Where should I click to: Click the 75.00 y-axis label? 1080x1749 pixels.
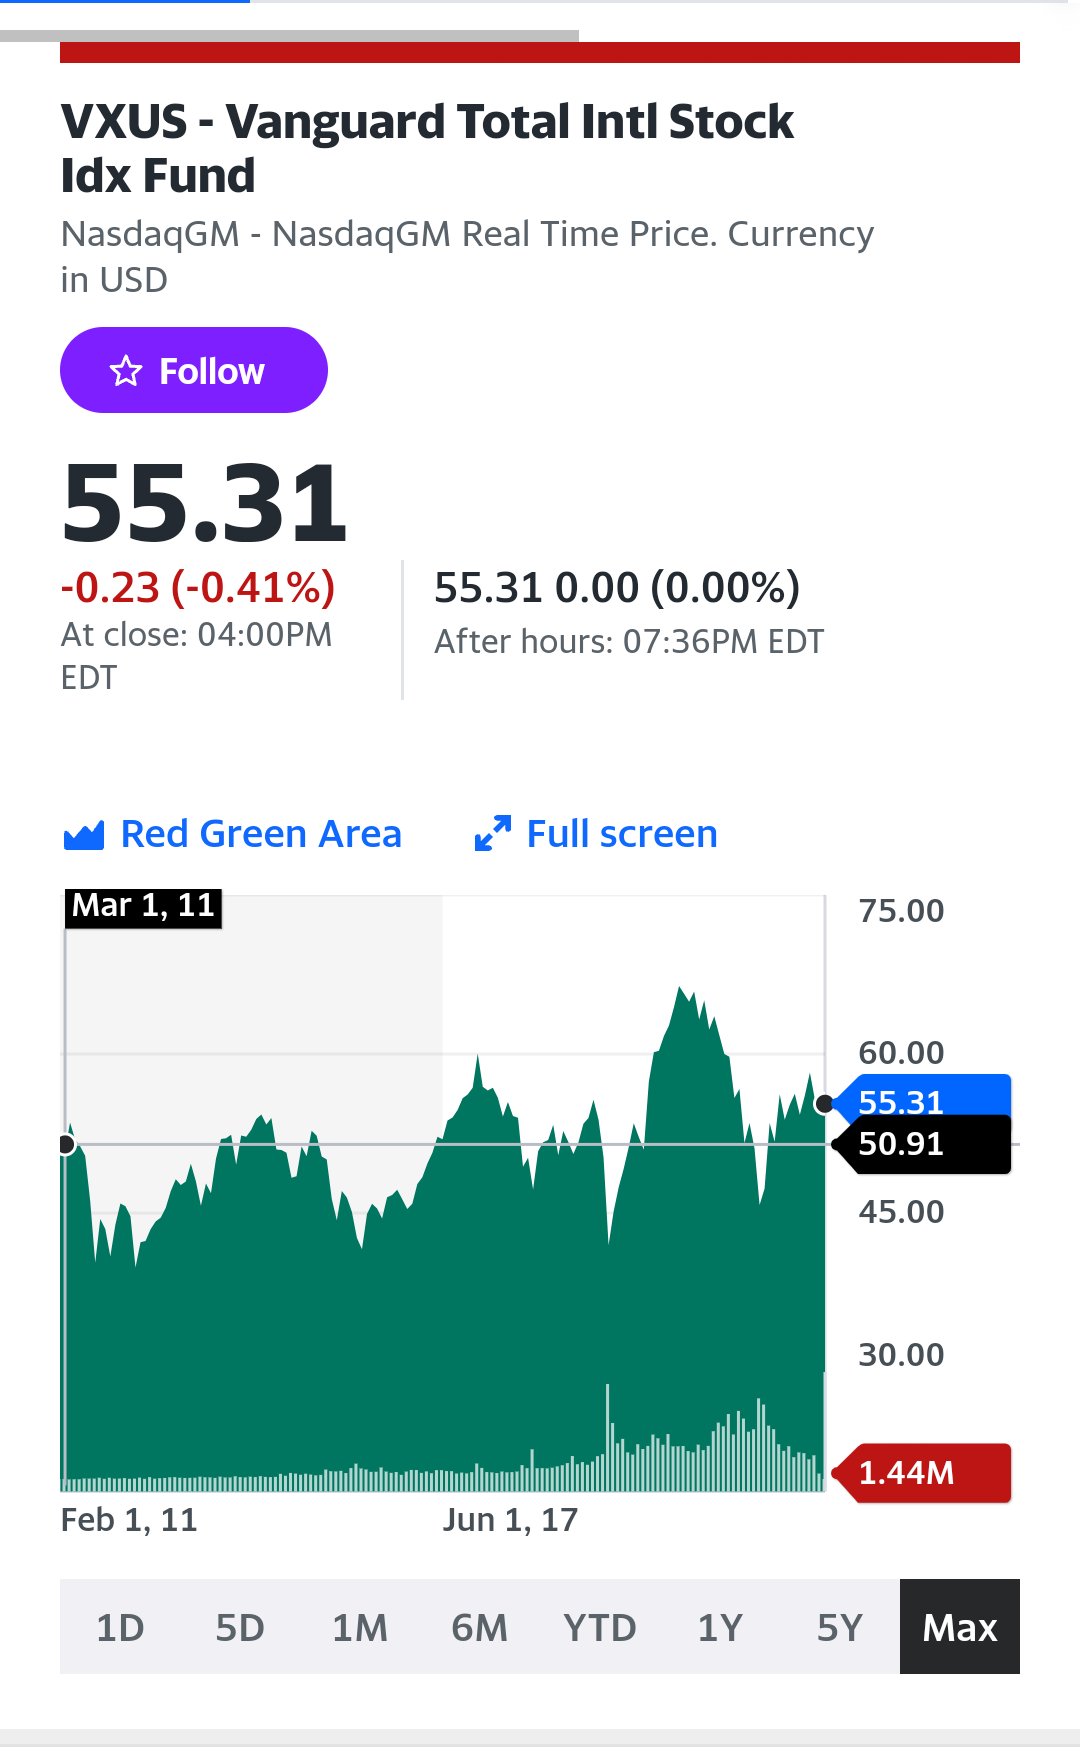[x=901, y=911]
